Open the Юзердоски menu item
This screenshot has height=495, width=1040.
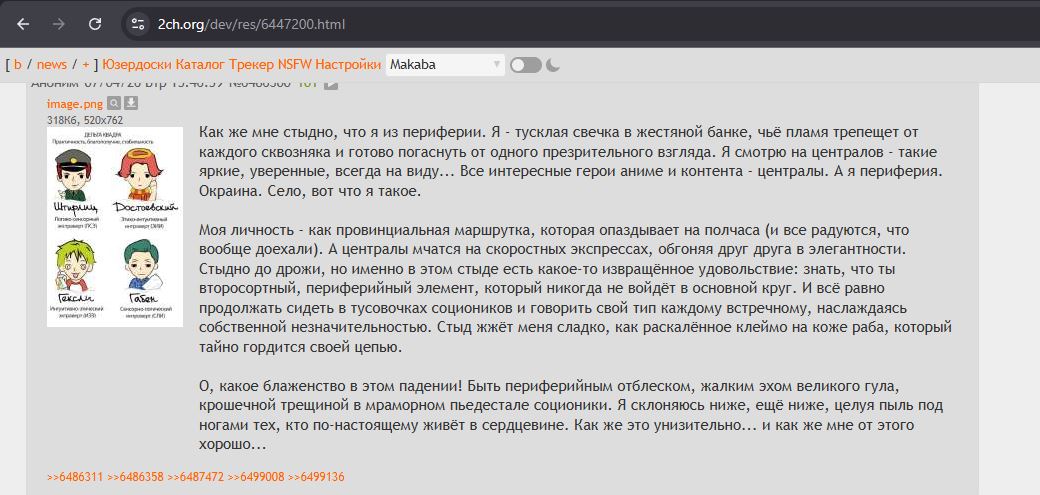[x=137, y=64]
